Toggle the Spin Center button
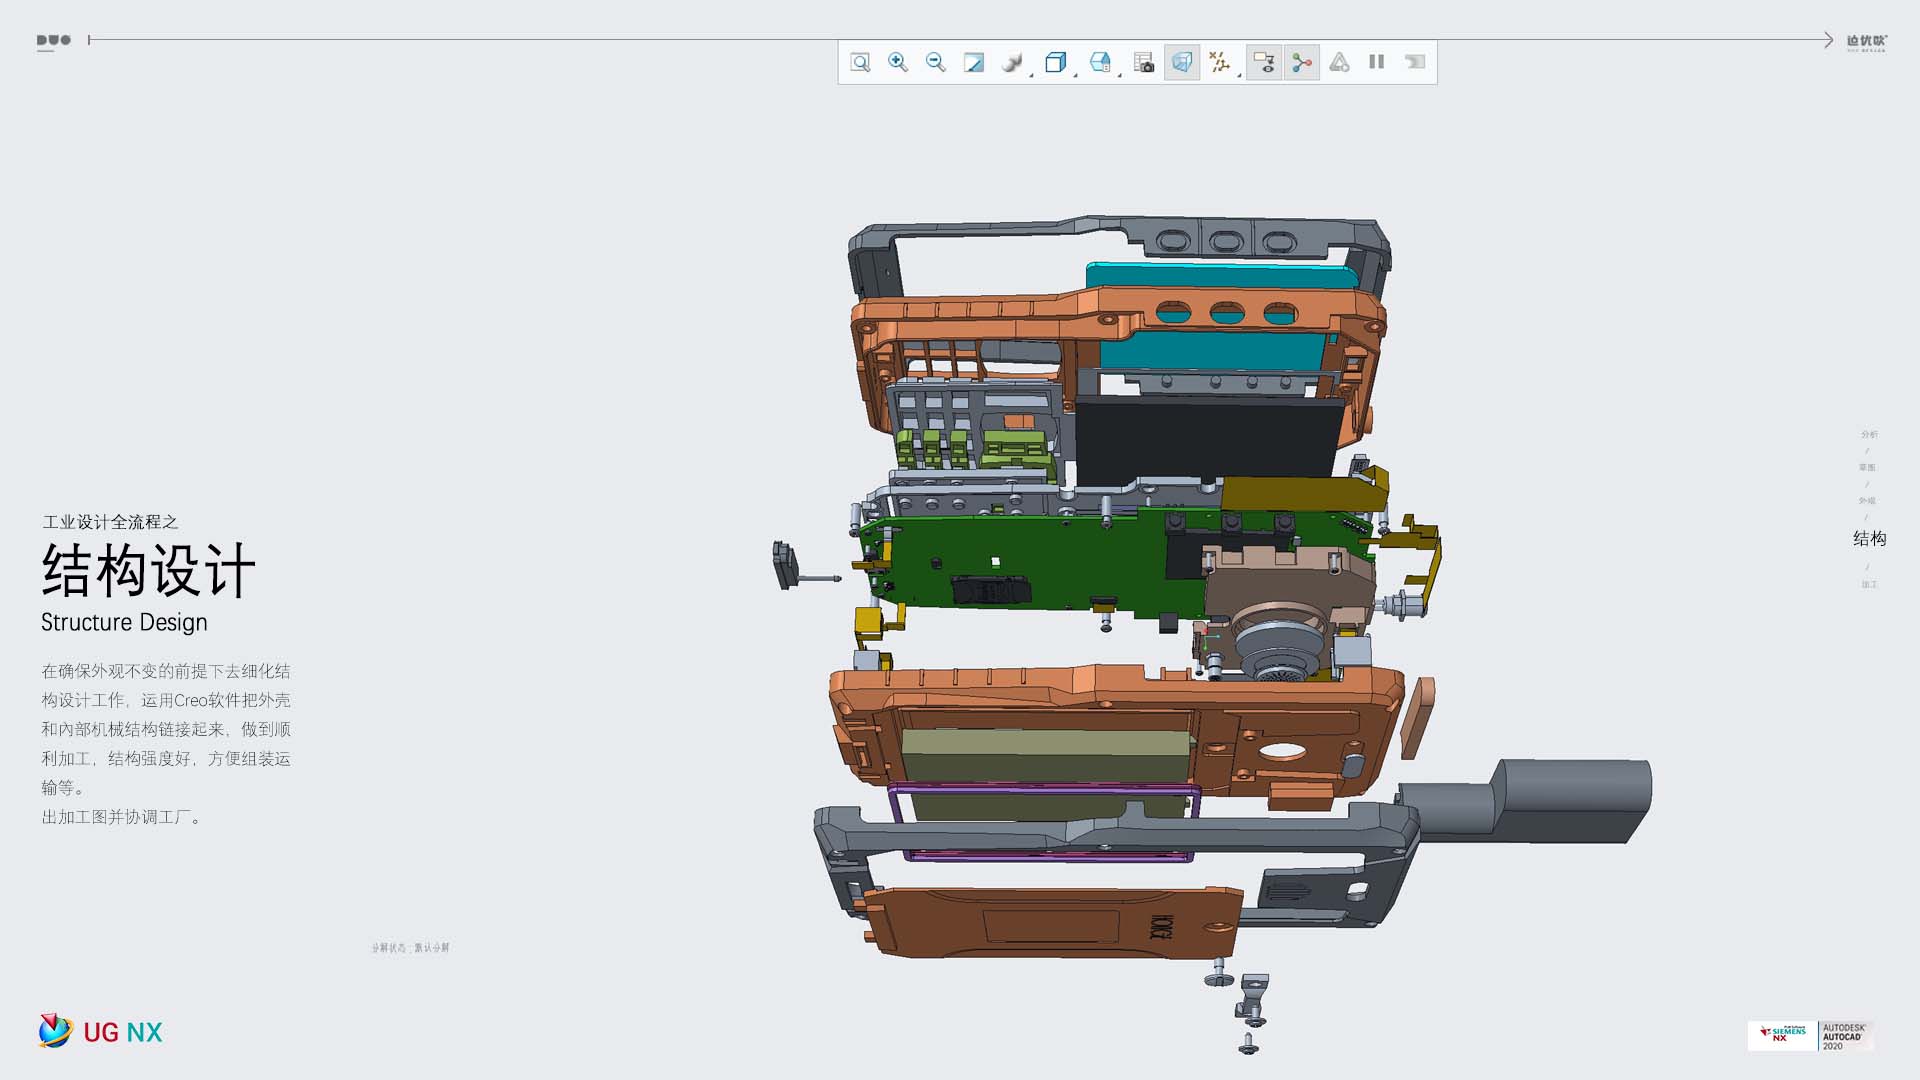 click(x=1302, y=63)
